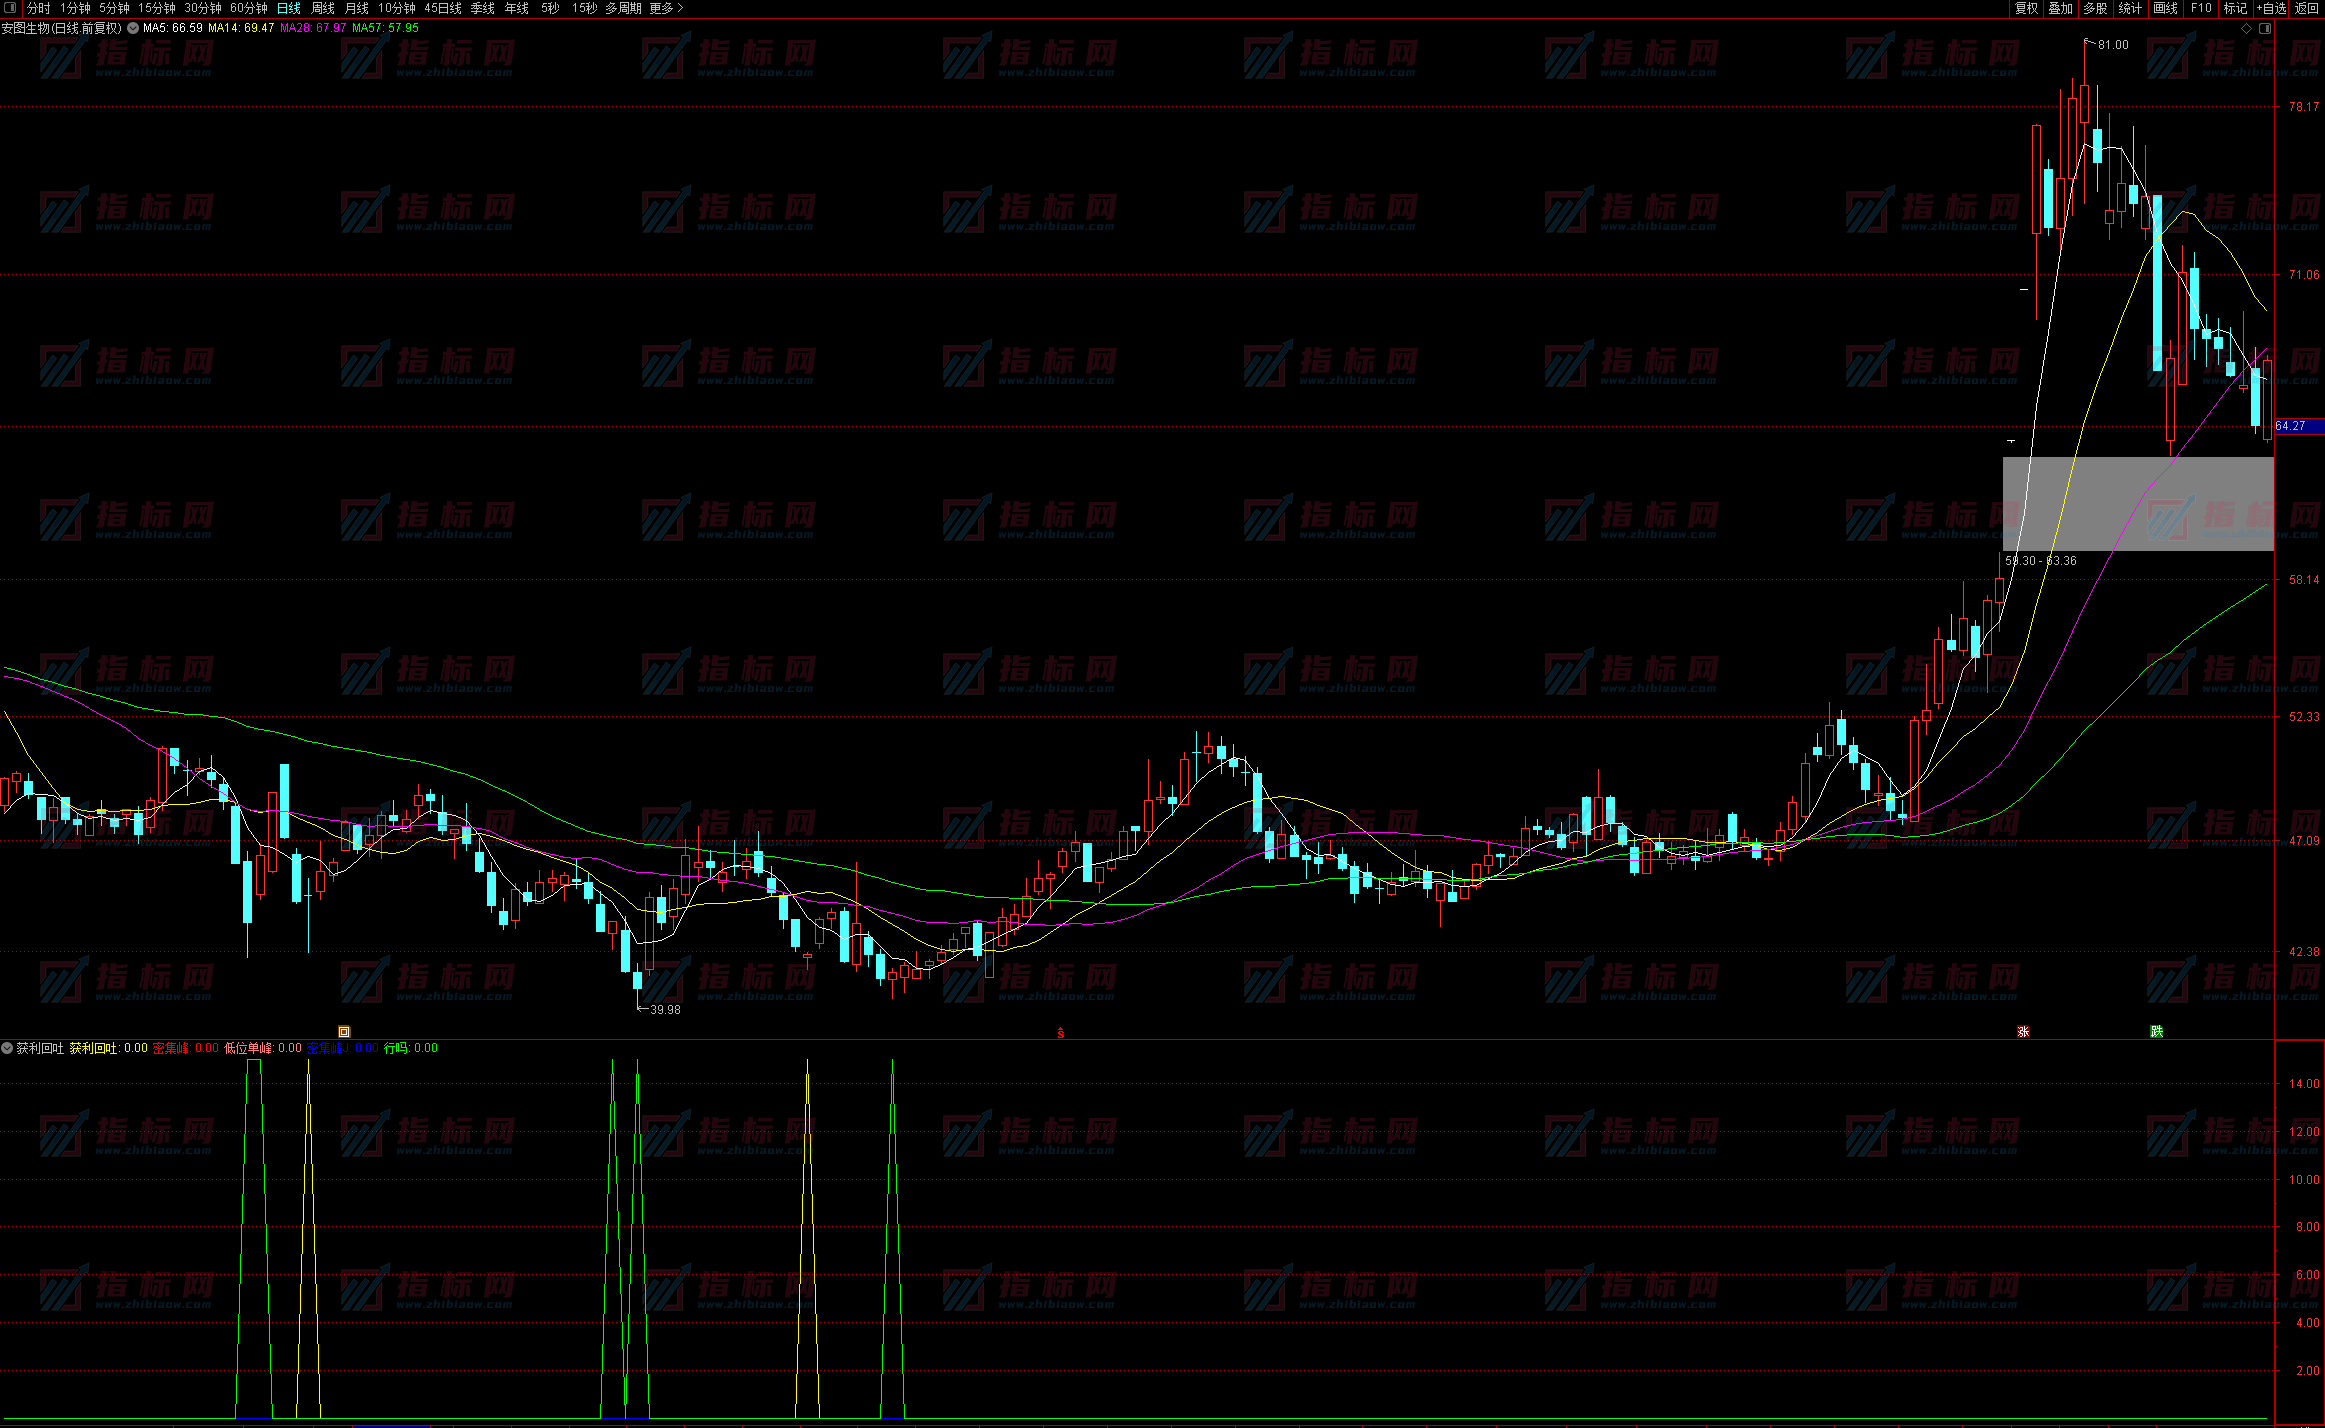Switch to 周线 weekly chart
This screenshot has width=2325, height=1428.
pyautogui.click(x=323, y=8)
